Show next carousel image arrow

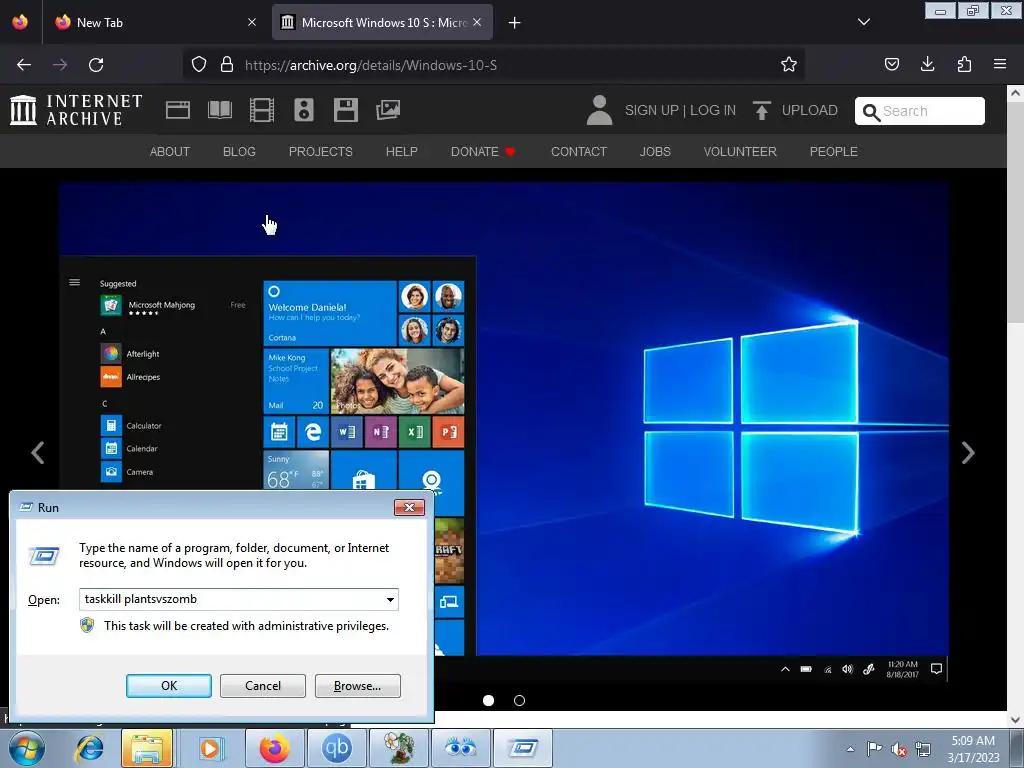click(968, 453)
